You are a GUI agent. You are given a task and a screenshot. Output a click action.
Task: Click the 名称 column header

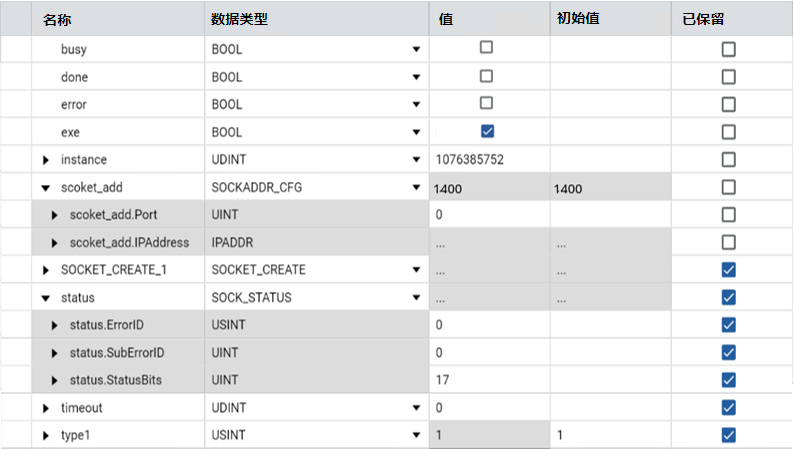pos(58,19)
